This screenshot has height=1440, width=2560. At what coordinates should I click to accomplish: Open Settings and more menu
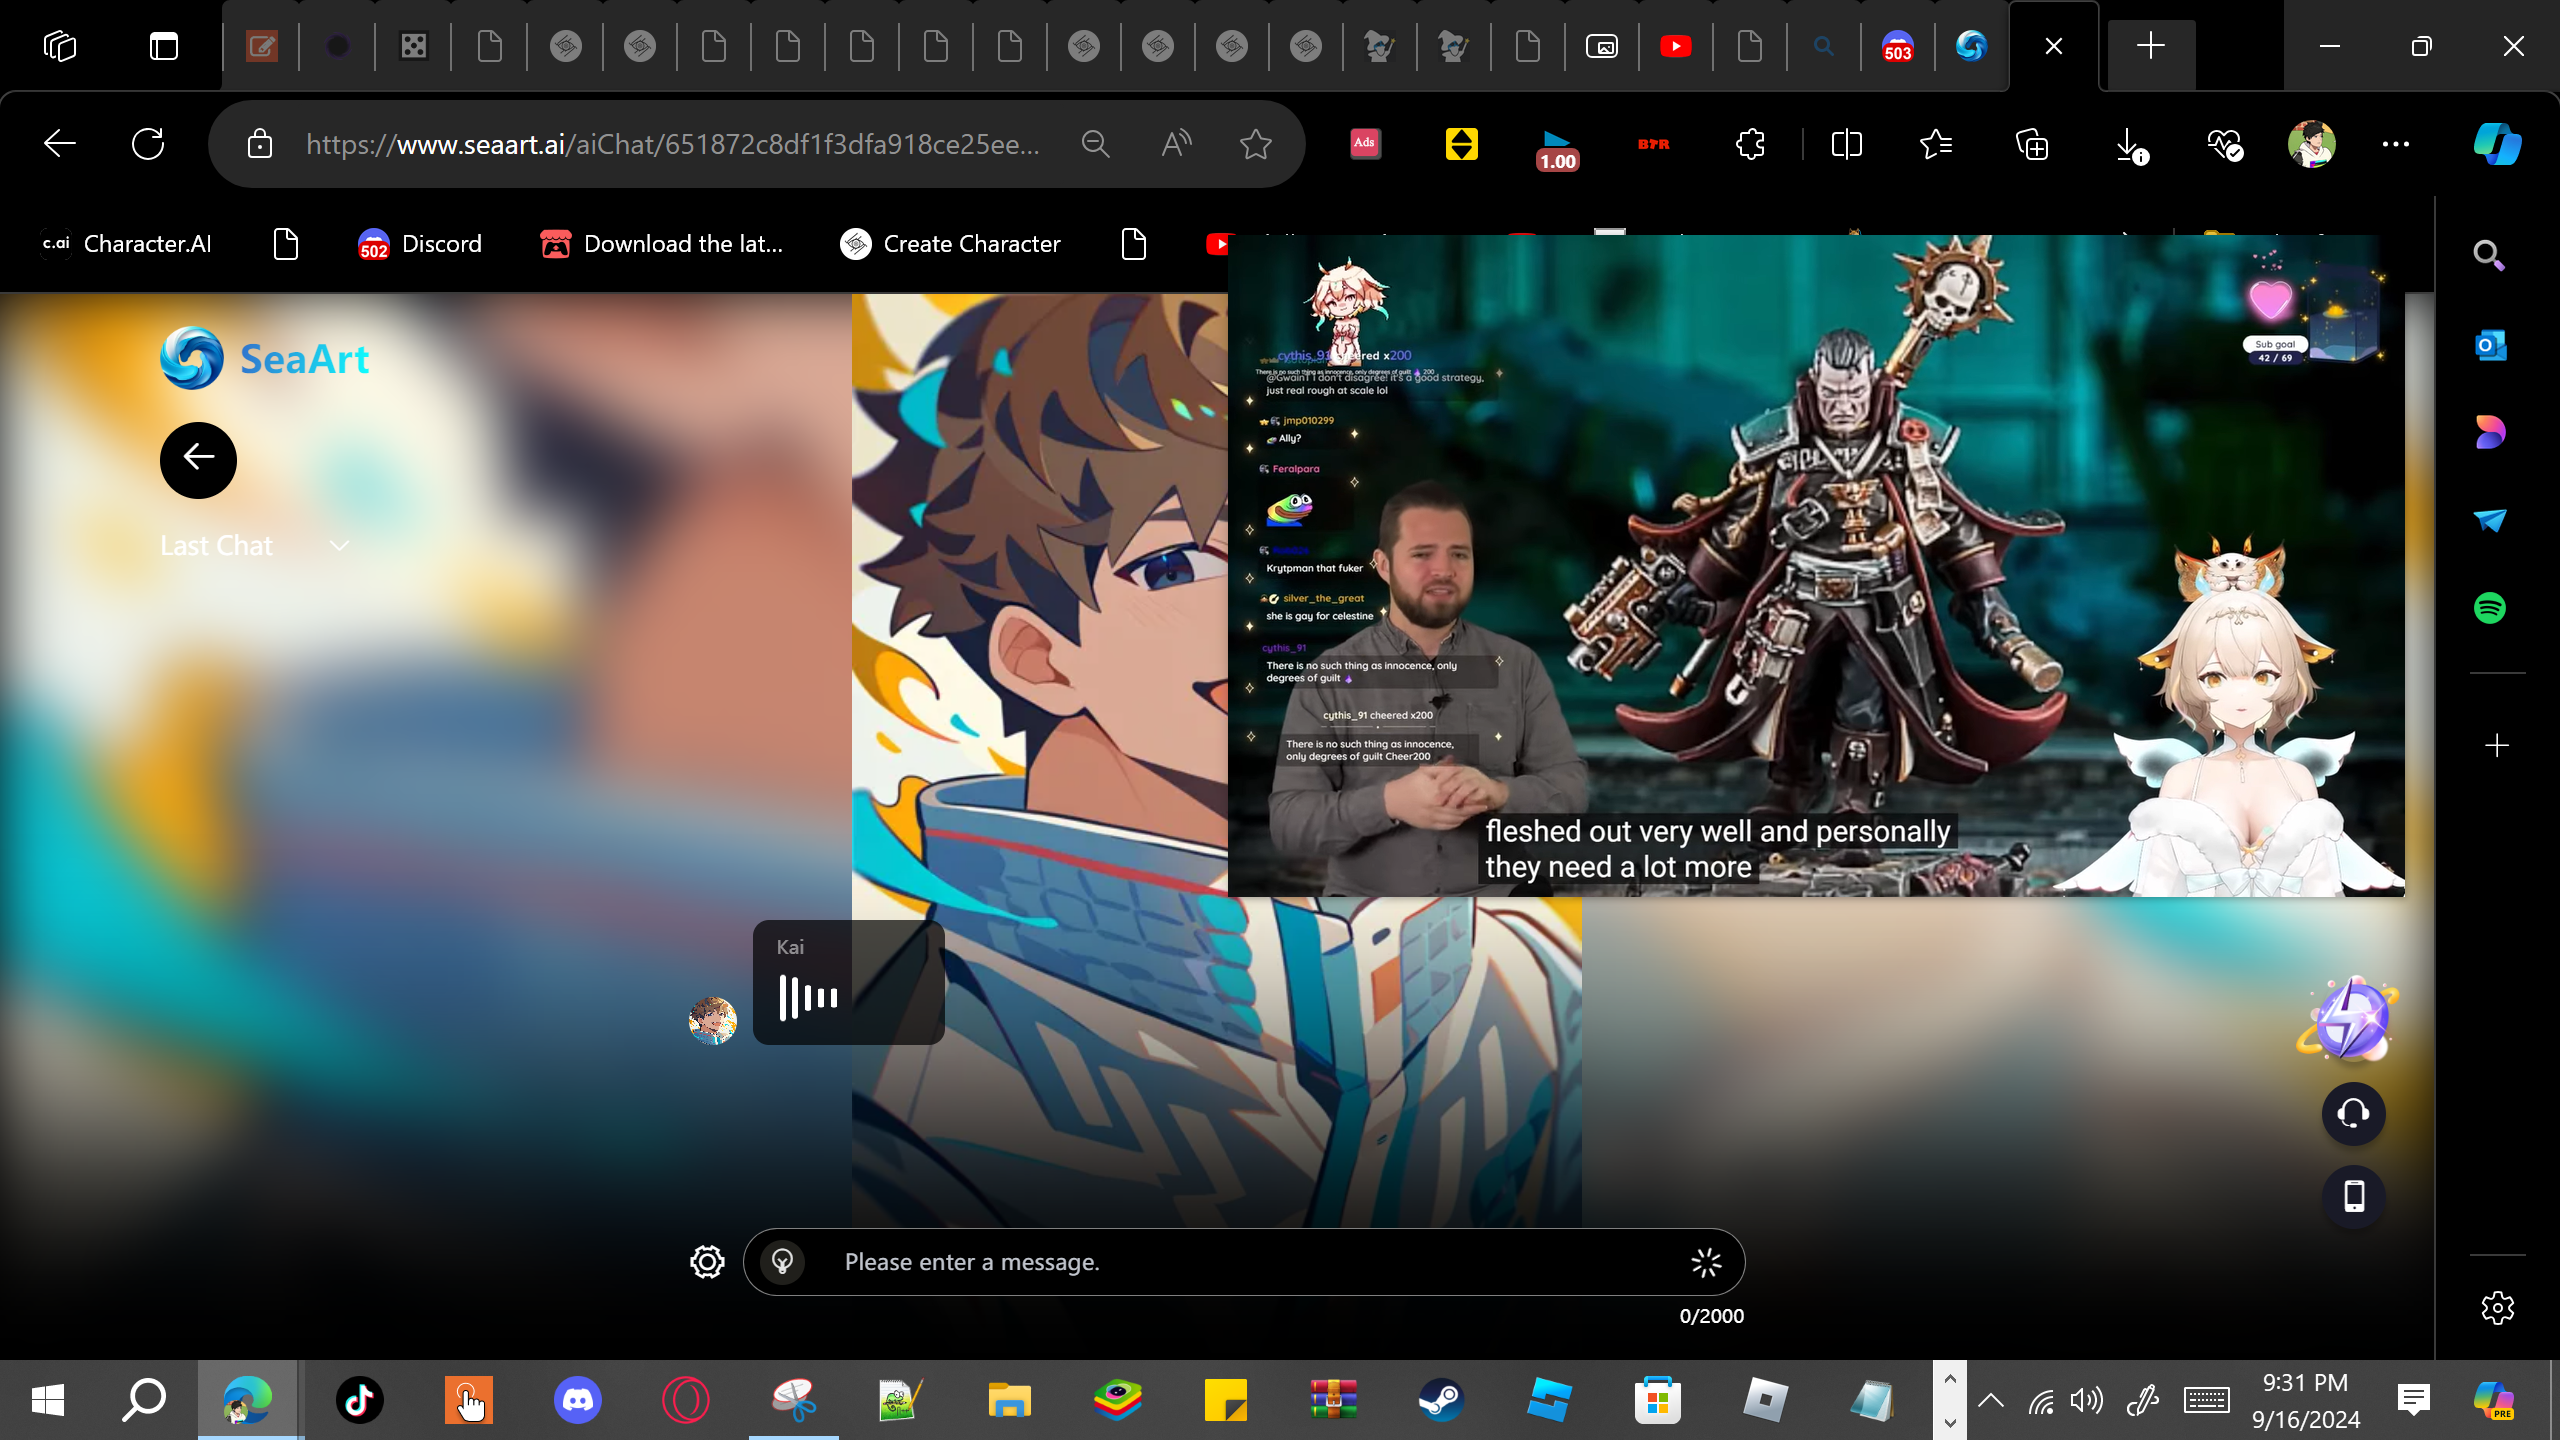click(2396, 144)
